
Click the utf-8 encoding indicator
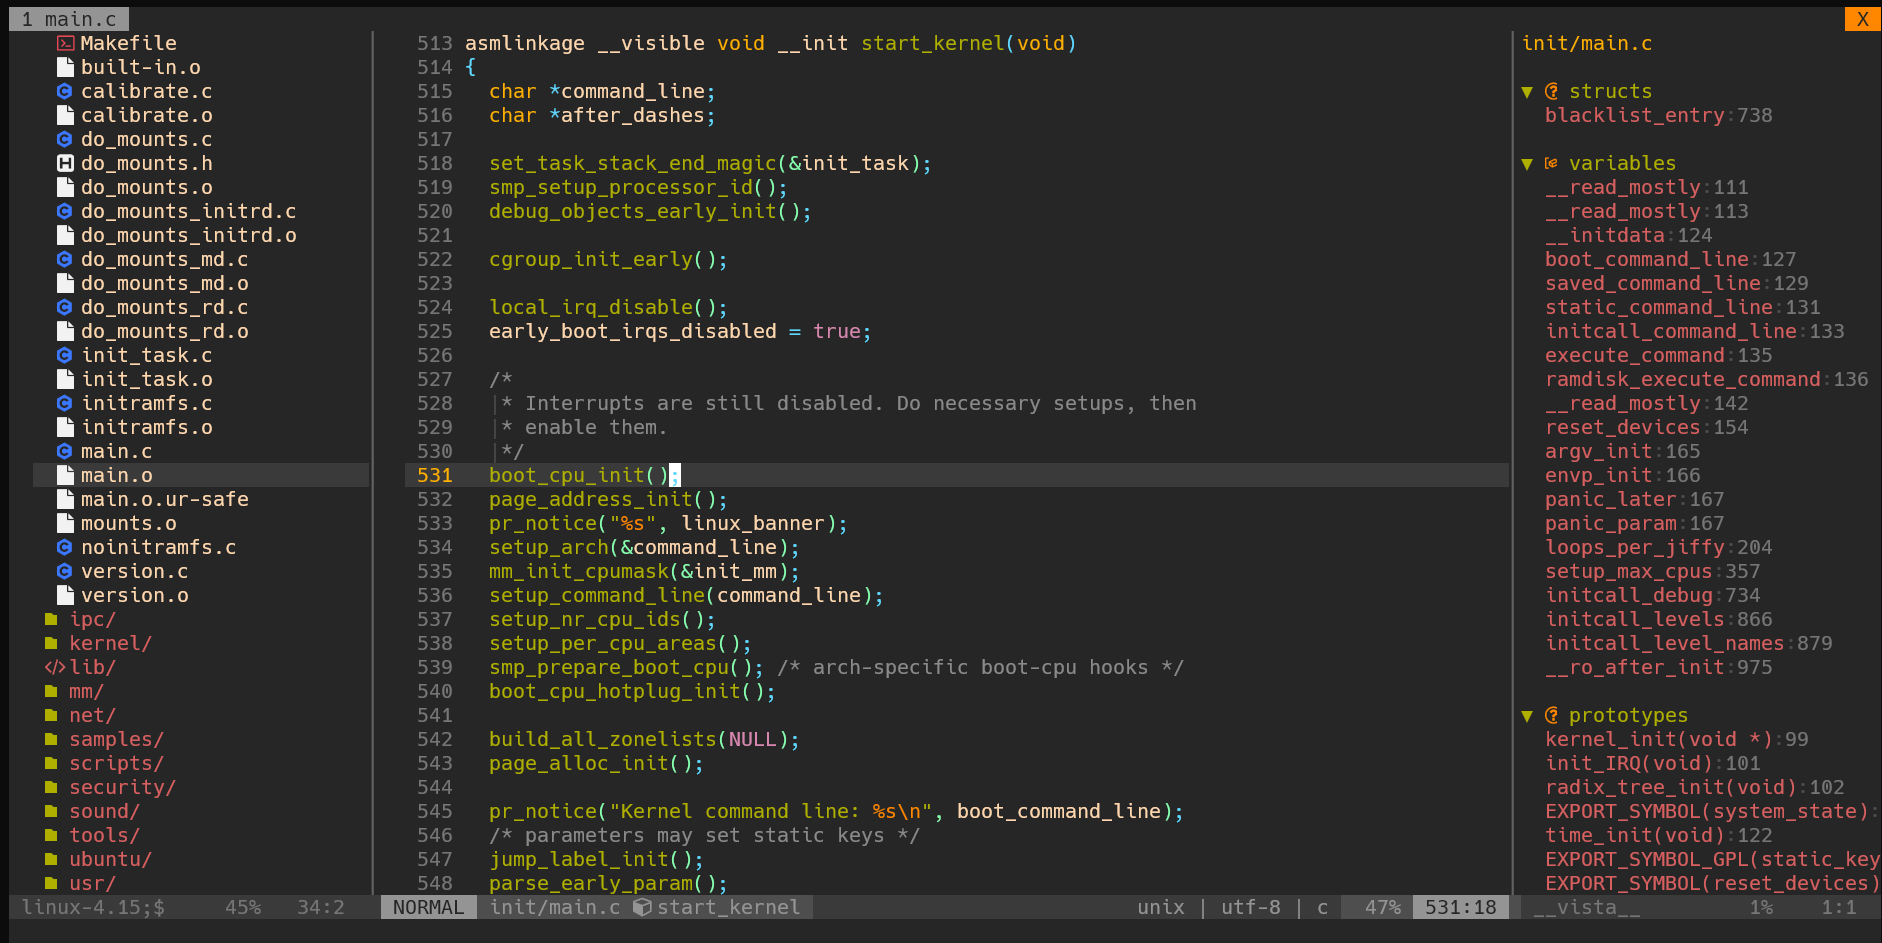point(1250,907)
